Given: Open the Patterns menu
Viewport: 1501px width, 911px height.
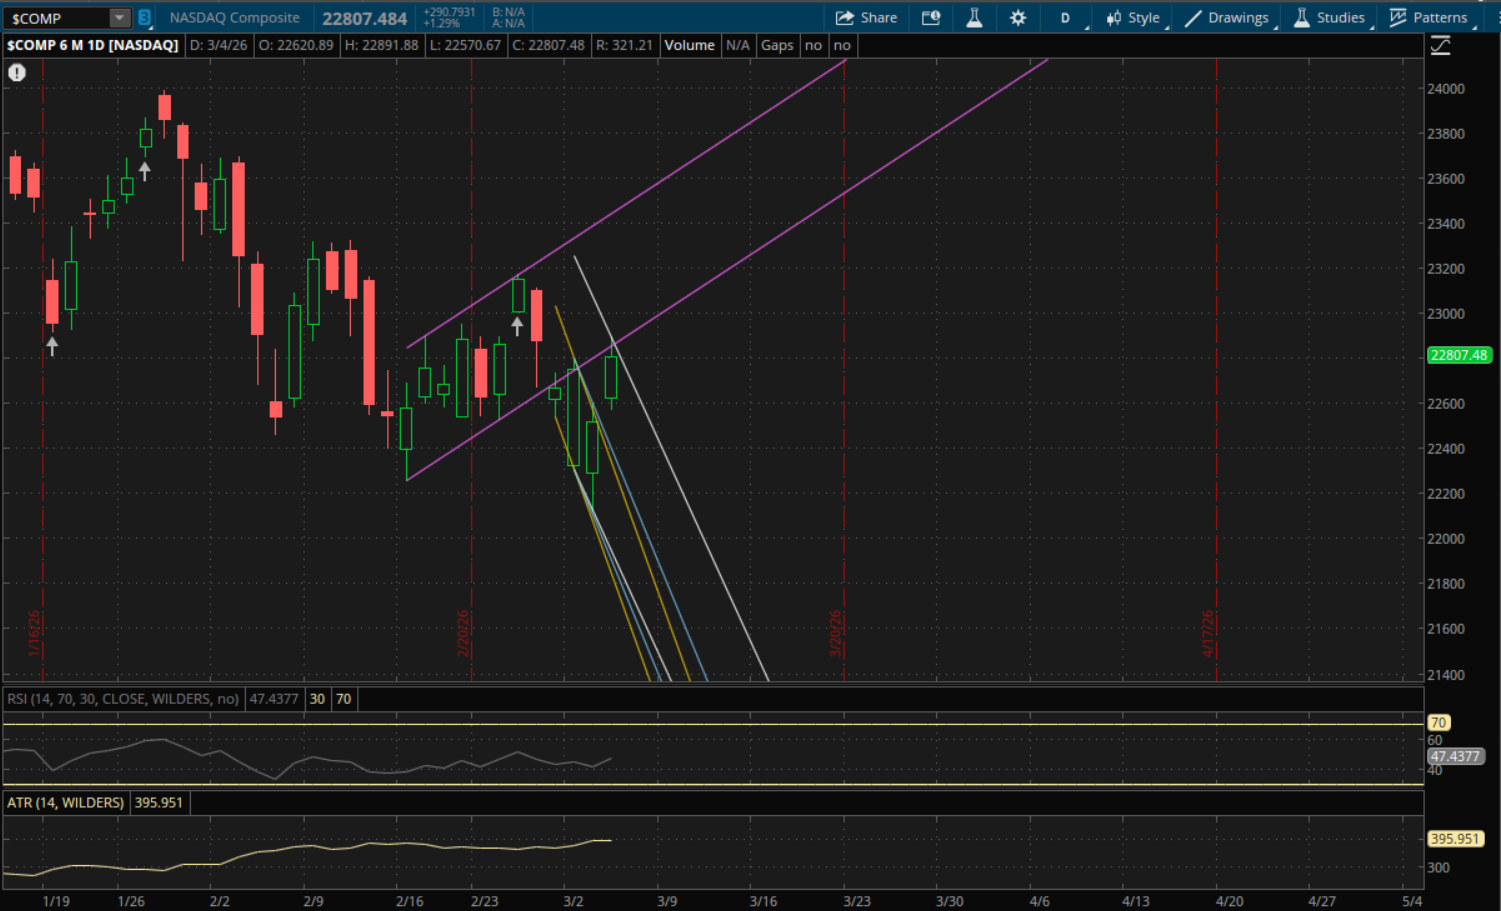Looking at the screenshot, I should coord(1428,18).
